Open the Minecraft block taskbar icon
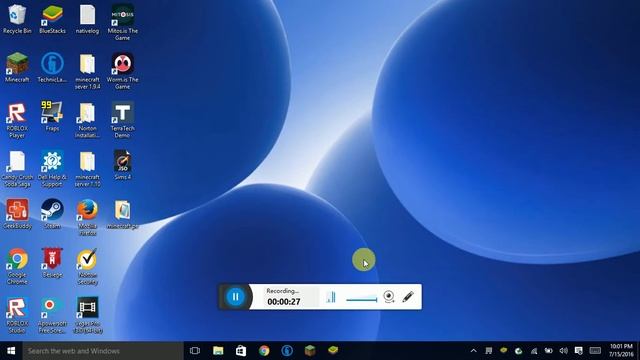Screen dimensions: 640x360 (x=310, y=351)
